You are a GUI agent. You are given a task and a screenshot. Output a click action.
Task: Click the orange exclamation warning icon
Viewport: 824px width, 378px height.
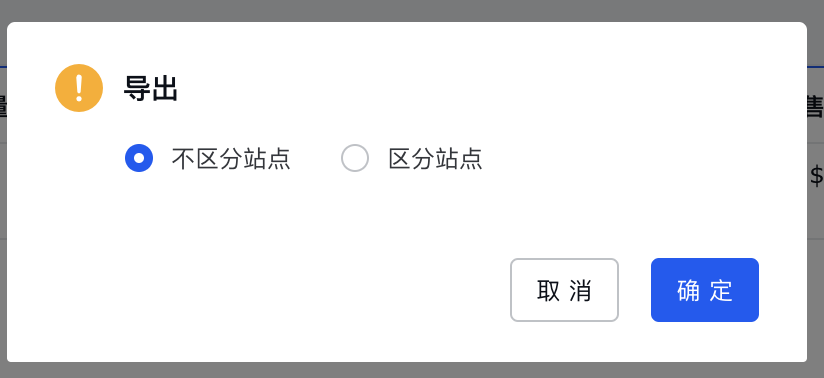coord(79,88)
